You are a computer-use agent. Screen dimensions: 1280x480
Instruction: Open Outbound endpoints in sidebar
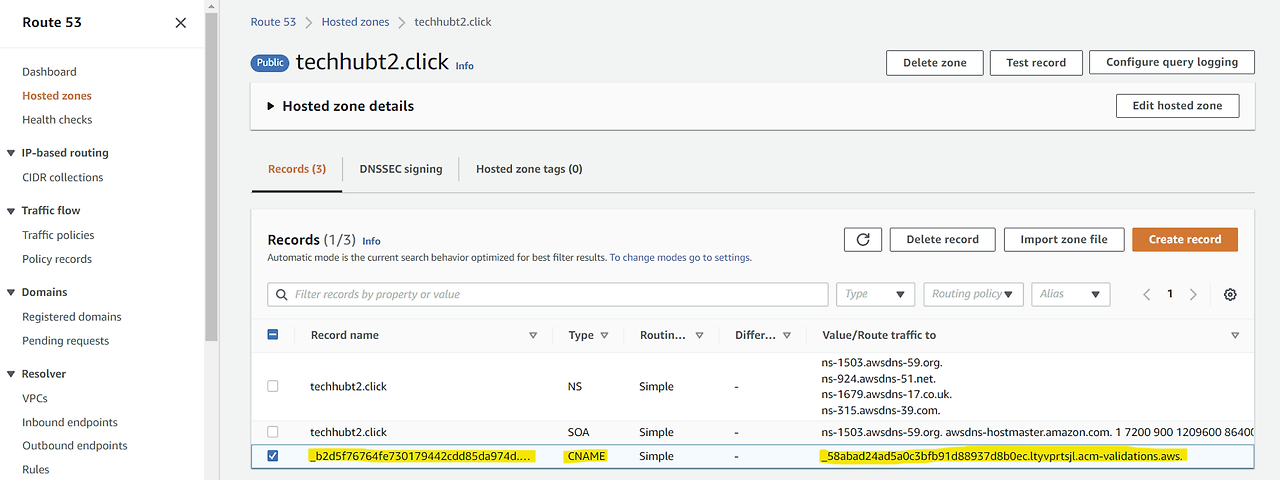[75, 446]
